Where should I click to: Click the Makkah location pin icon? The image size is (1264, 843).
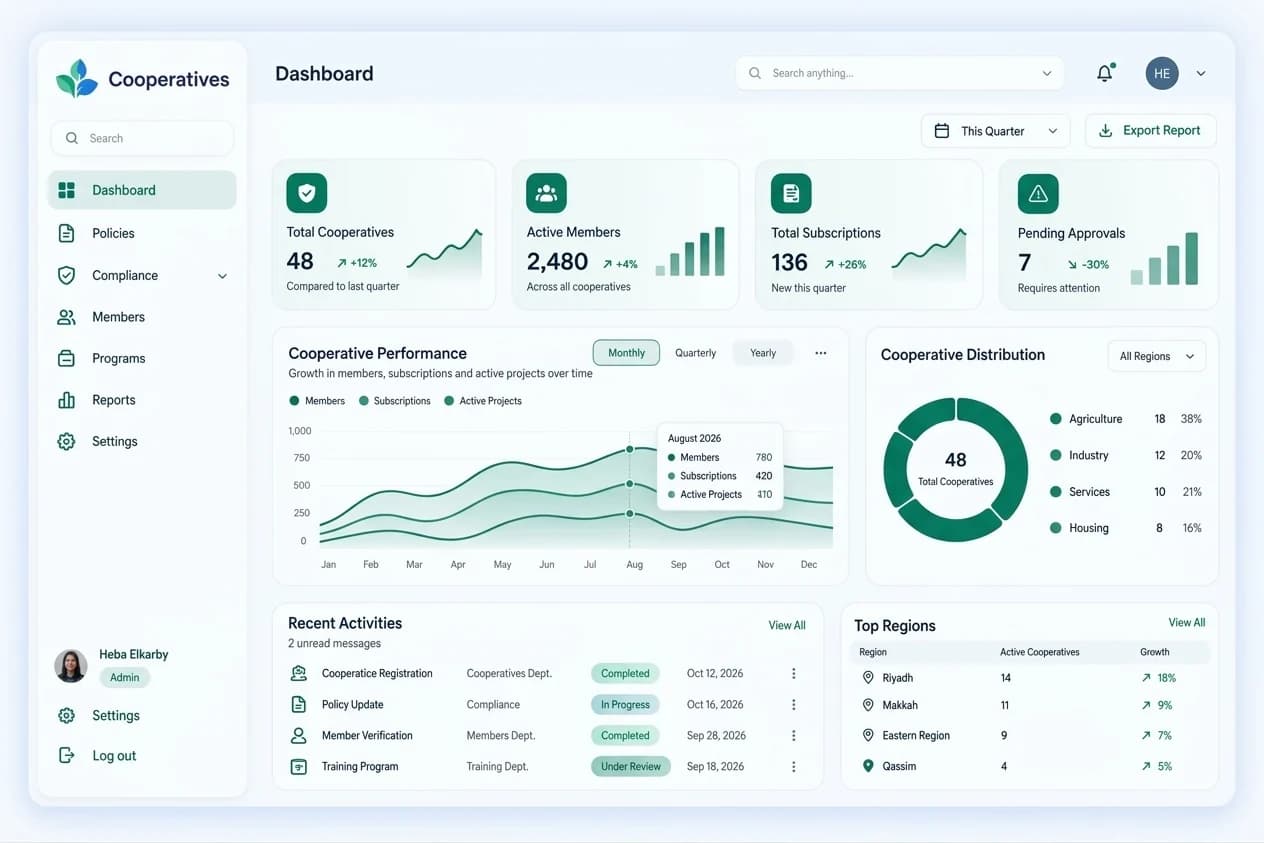click(x=868, y=705)
